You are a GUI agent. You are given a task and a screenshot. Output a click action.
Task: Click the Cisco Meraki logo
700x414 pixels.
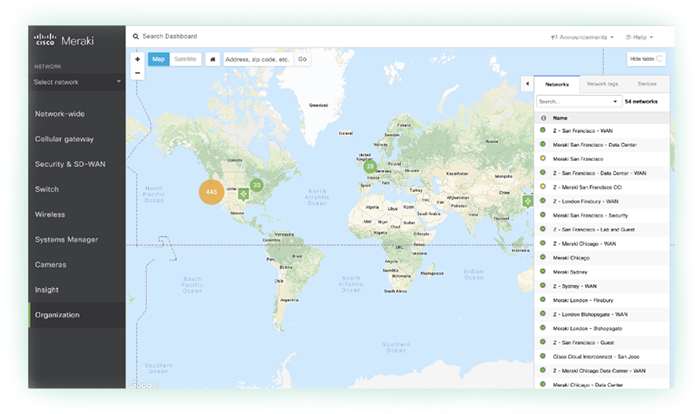[64, 40]
